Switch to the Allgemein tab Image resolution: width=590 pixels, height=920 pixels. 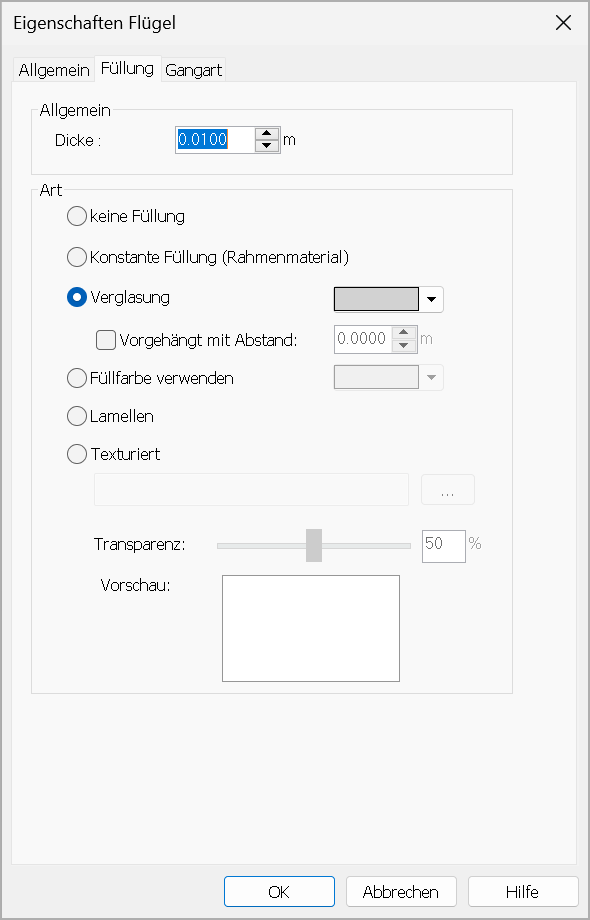click(x=54, y=70)
